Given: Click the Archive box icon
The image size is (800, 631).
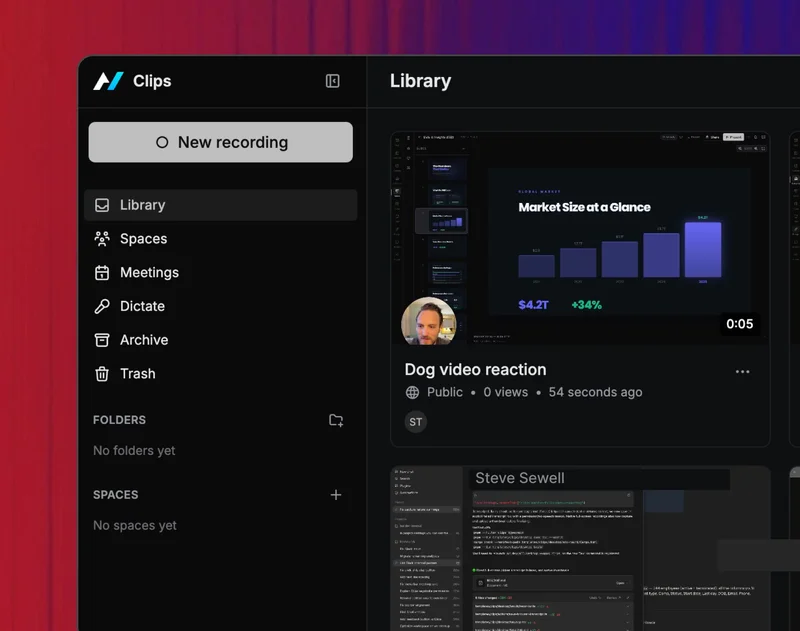Looking at the screenshot, I should (102, 340).
